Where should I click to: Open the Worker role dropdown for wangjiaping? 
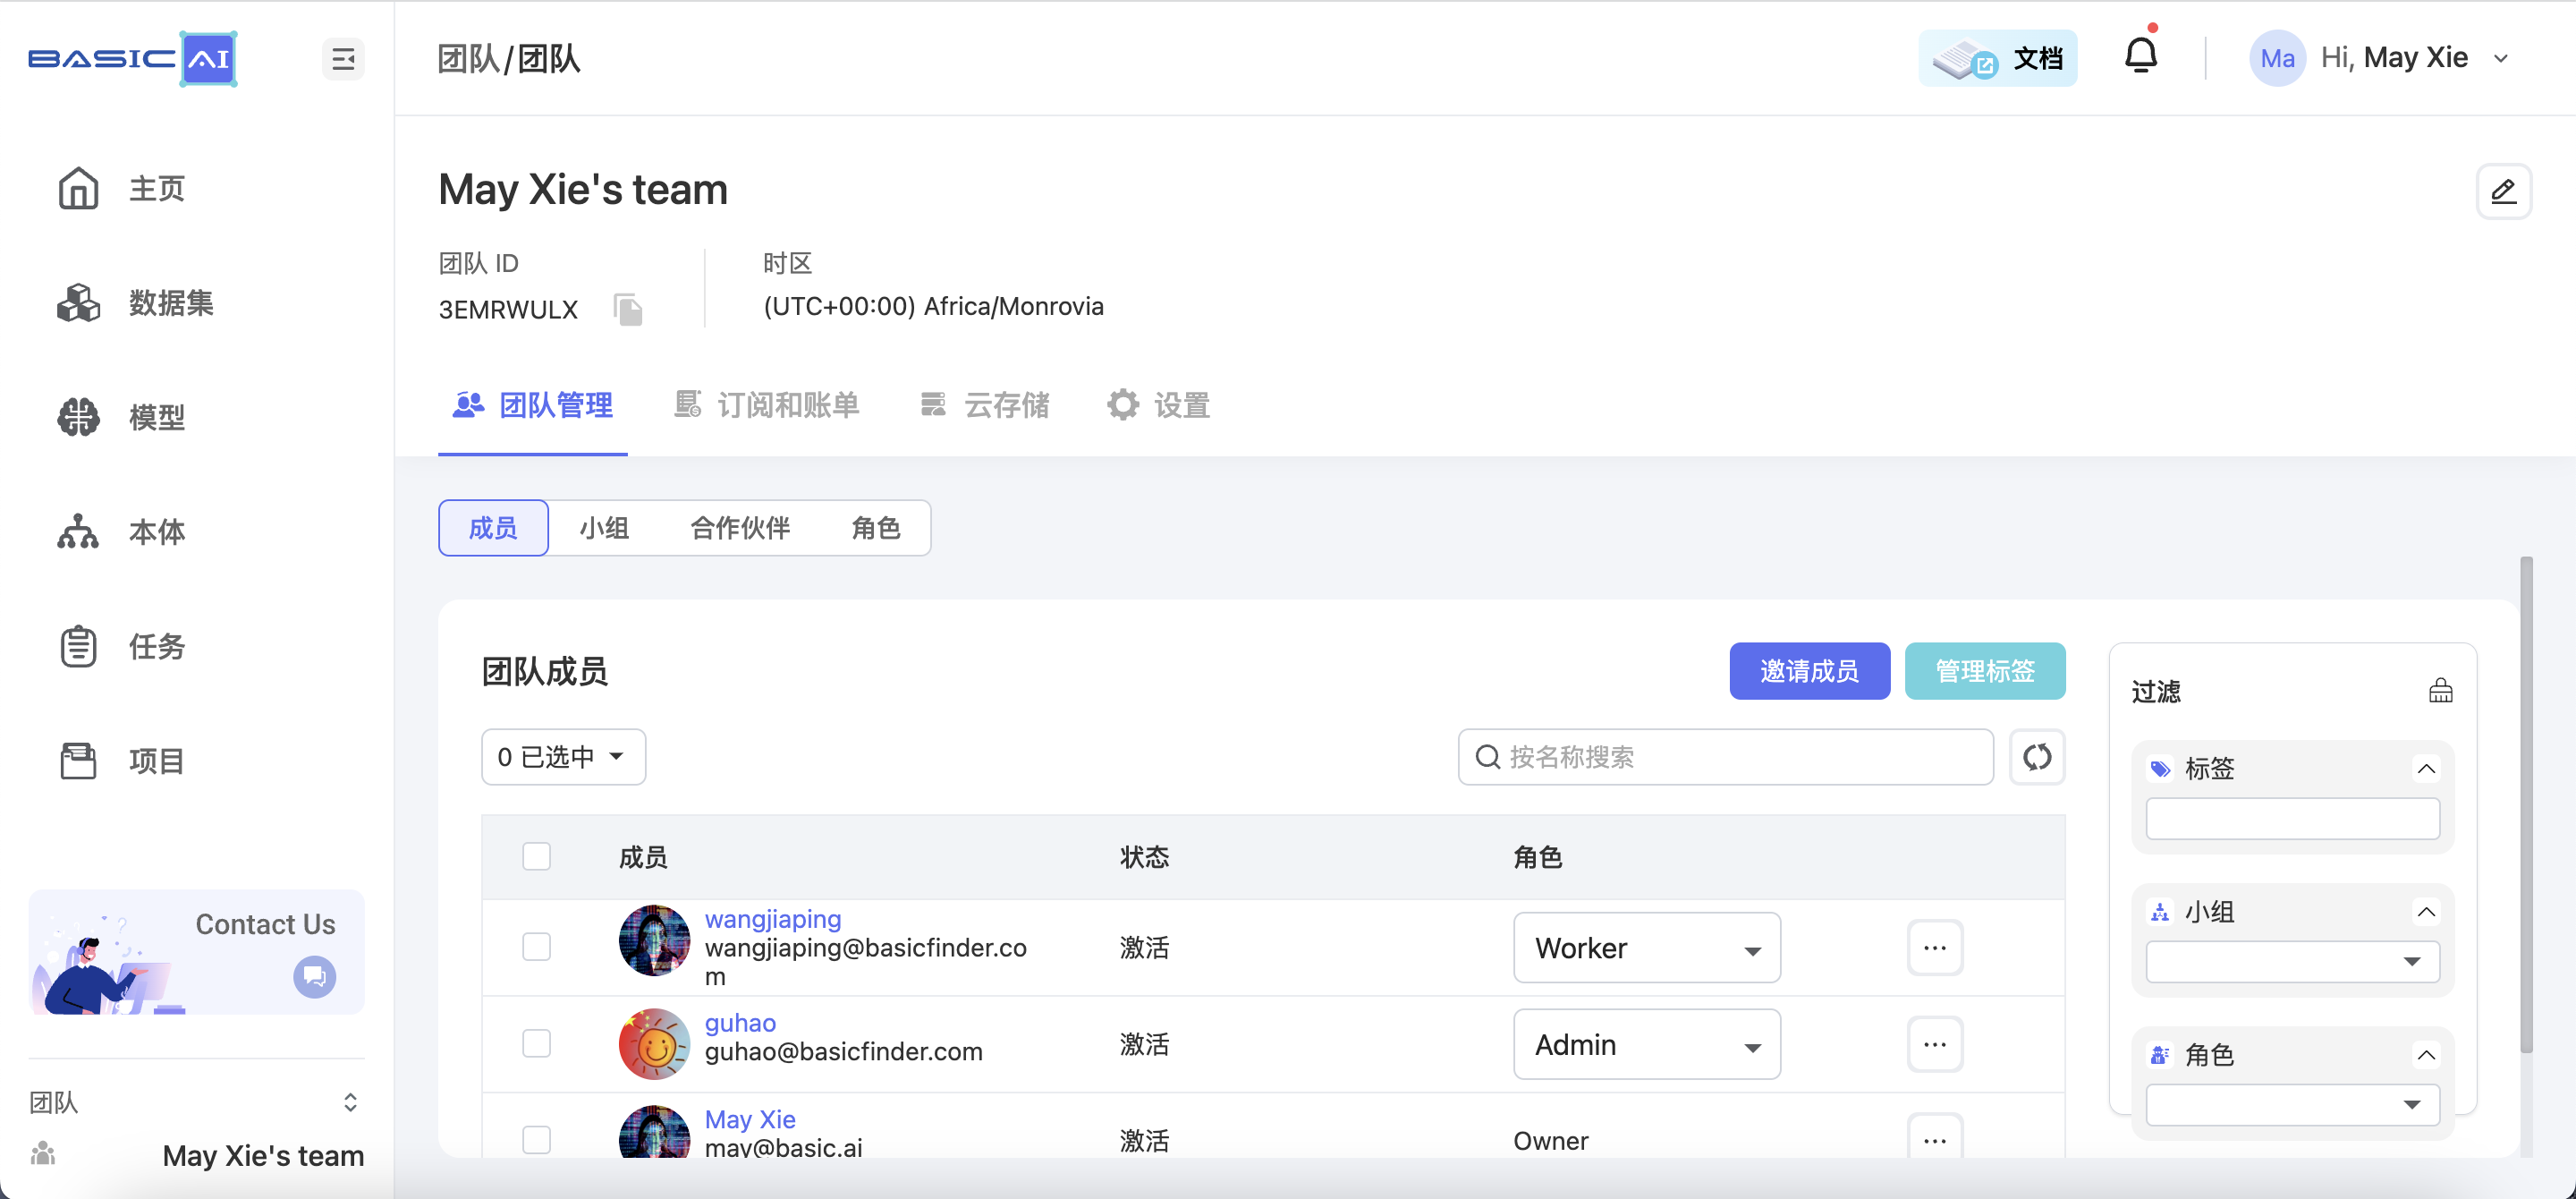1646,947
